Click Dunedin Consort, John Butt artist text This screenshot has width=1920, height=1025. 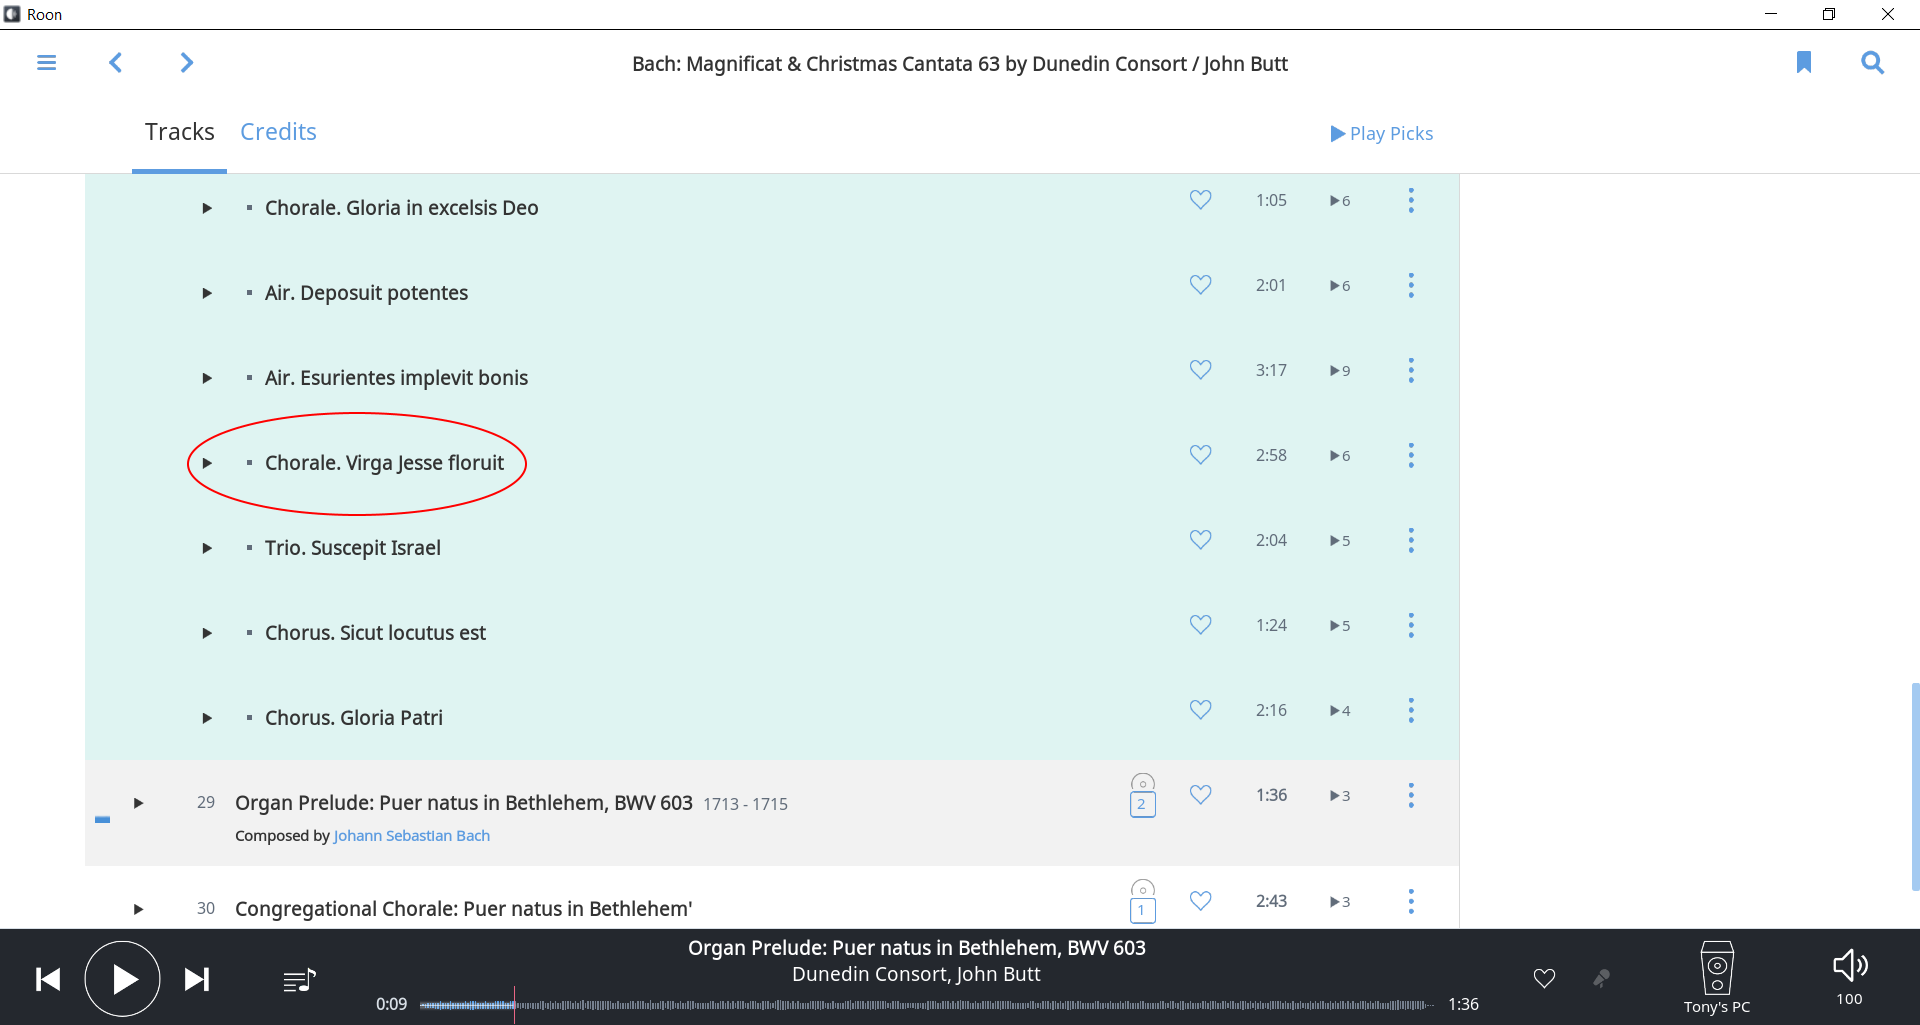(x=917, y=974)
